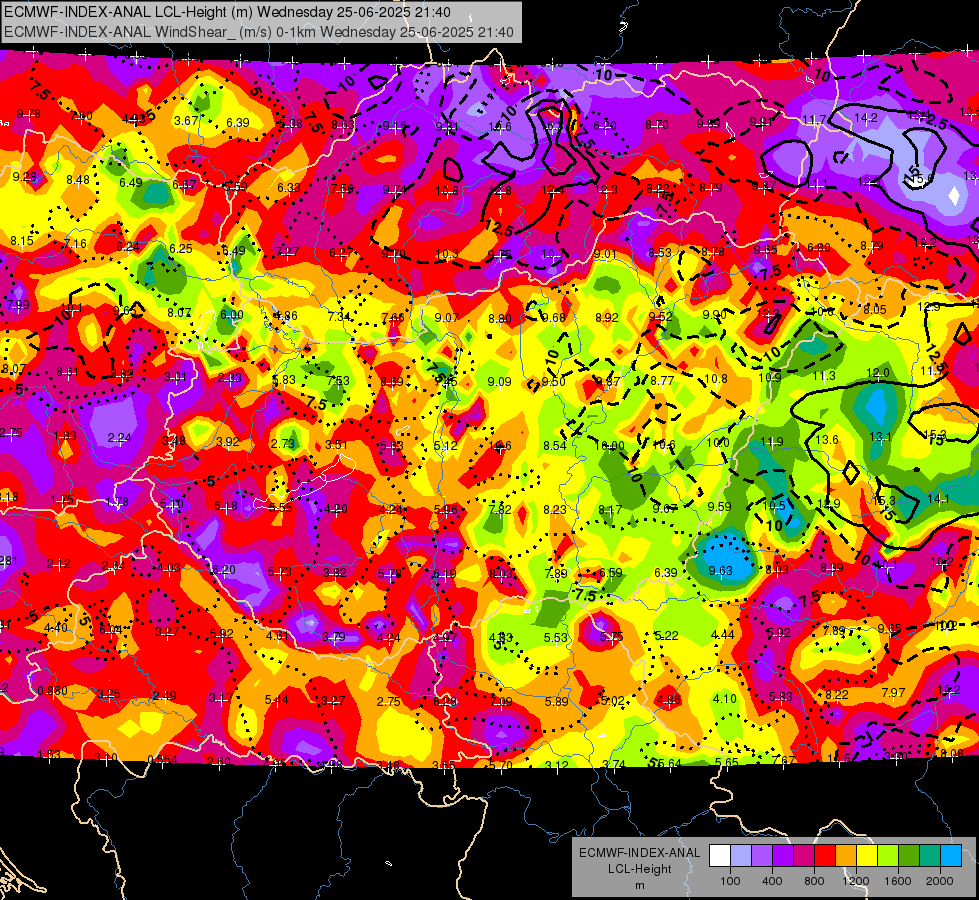Click the grid value 8.92
Viewport: 979px width, 900px height.
606,317
